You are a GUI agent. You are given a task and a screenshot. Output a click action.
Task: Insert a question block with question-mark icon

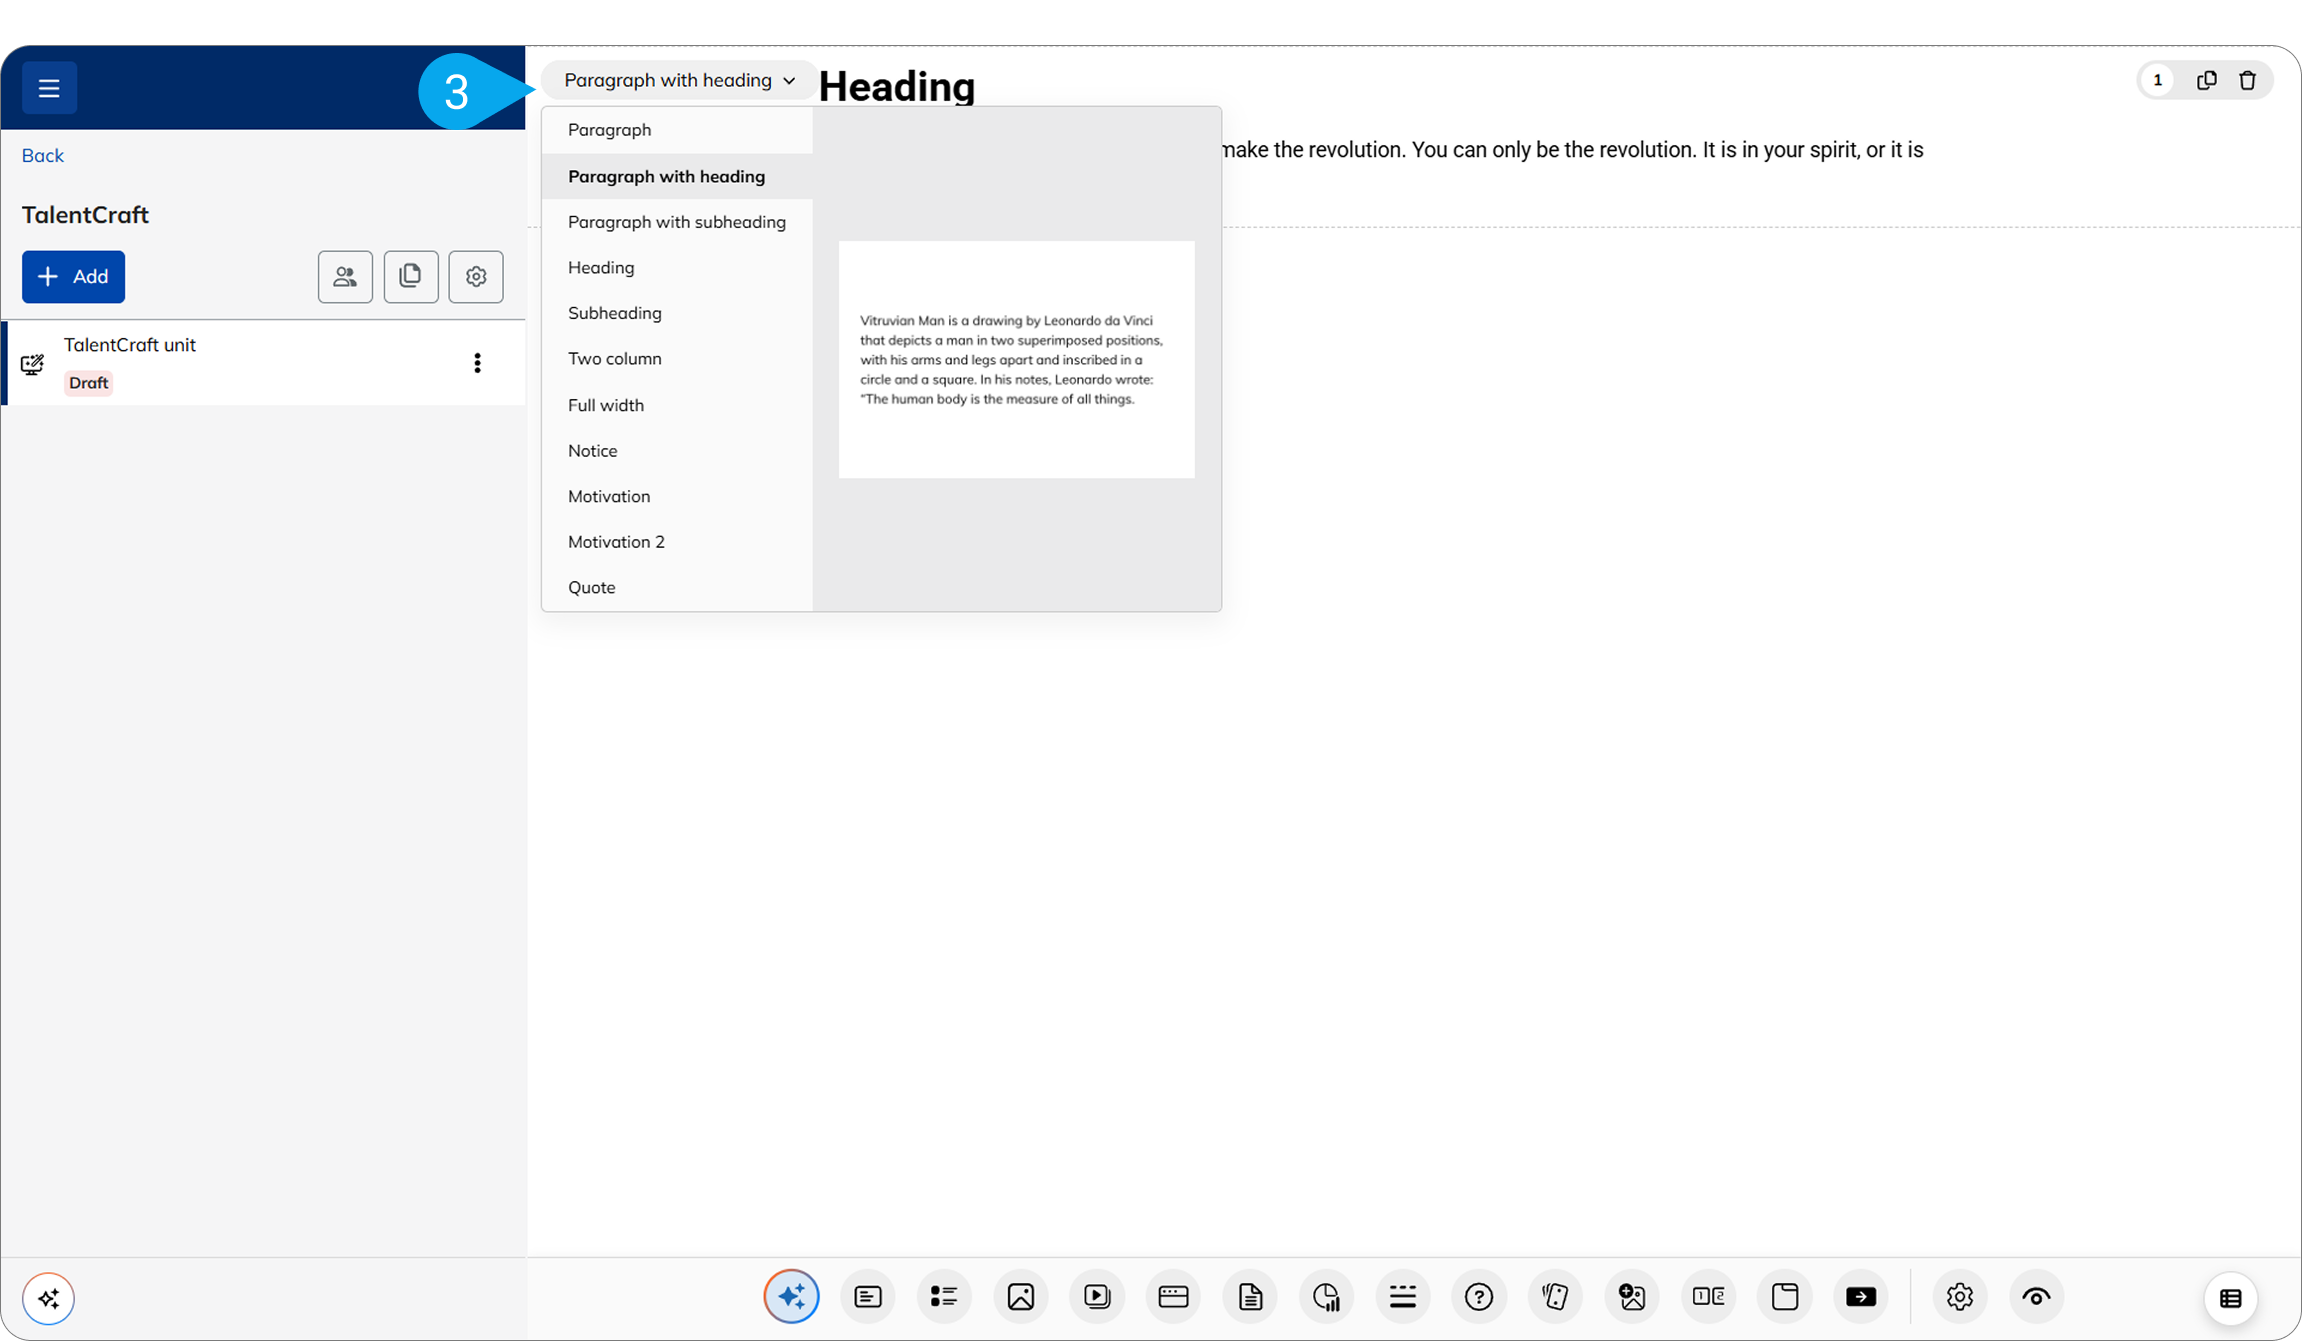coord(1478,1297)
